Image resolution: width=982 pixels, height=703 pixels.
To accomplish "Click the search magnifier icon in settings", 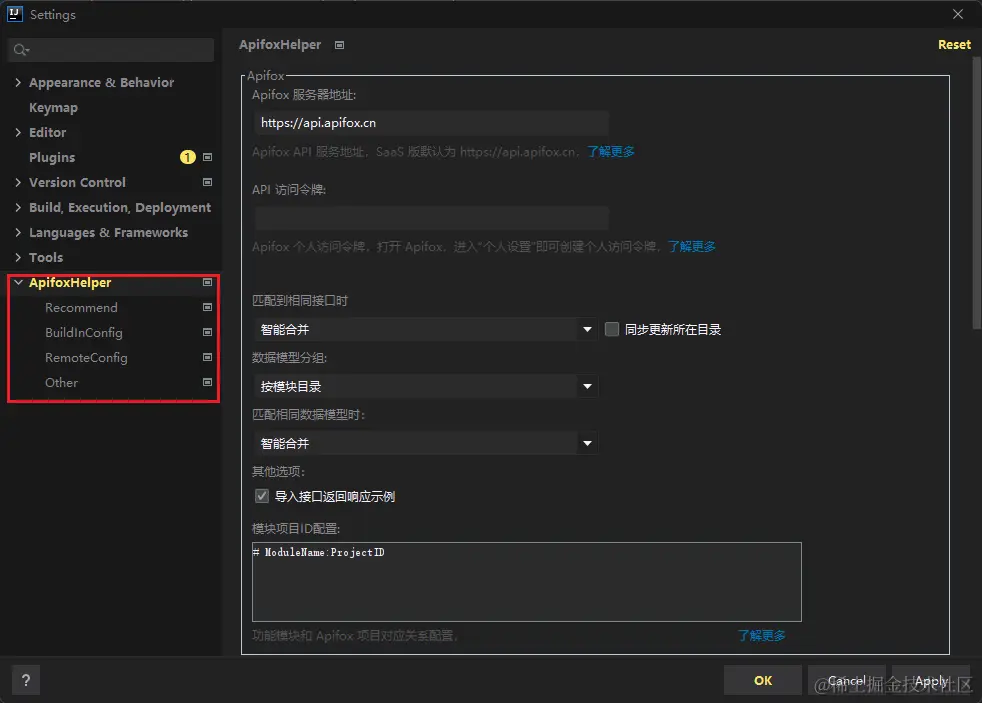I will [x=21, y=50].
